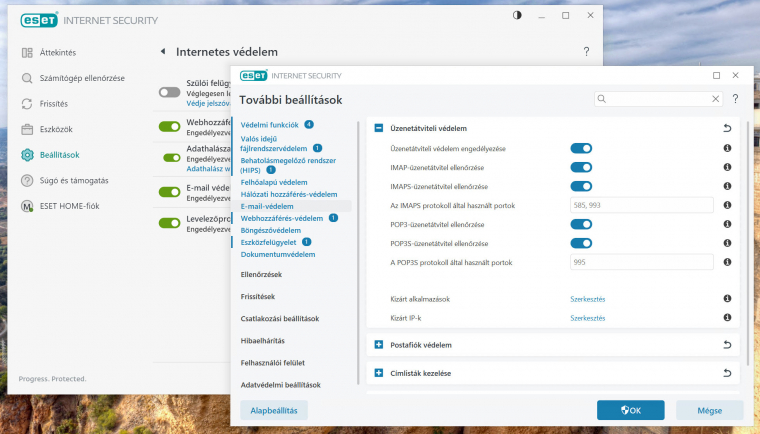Select Webhozzáférés-védelem in settings tree
Image resolution: width=760 pixels, height=434 pixels.
(282, 218)
